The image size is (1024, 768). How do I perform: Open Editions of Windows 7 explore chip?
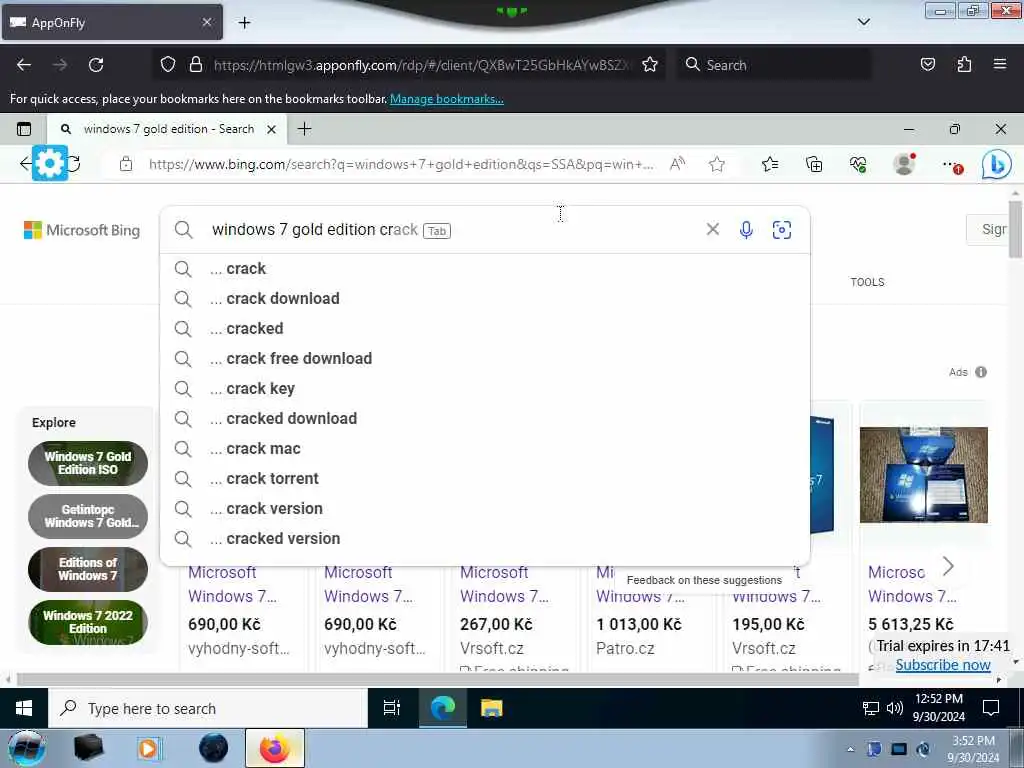[88, 569]
